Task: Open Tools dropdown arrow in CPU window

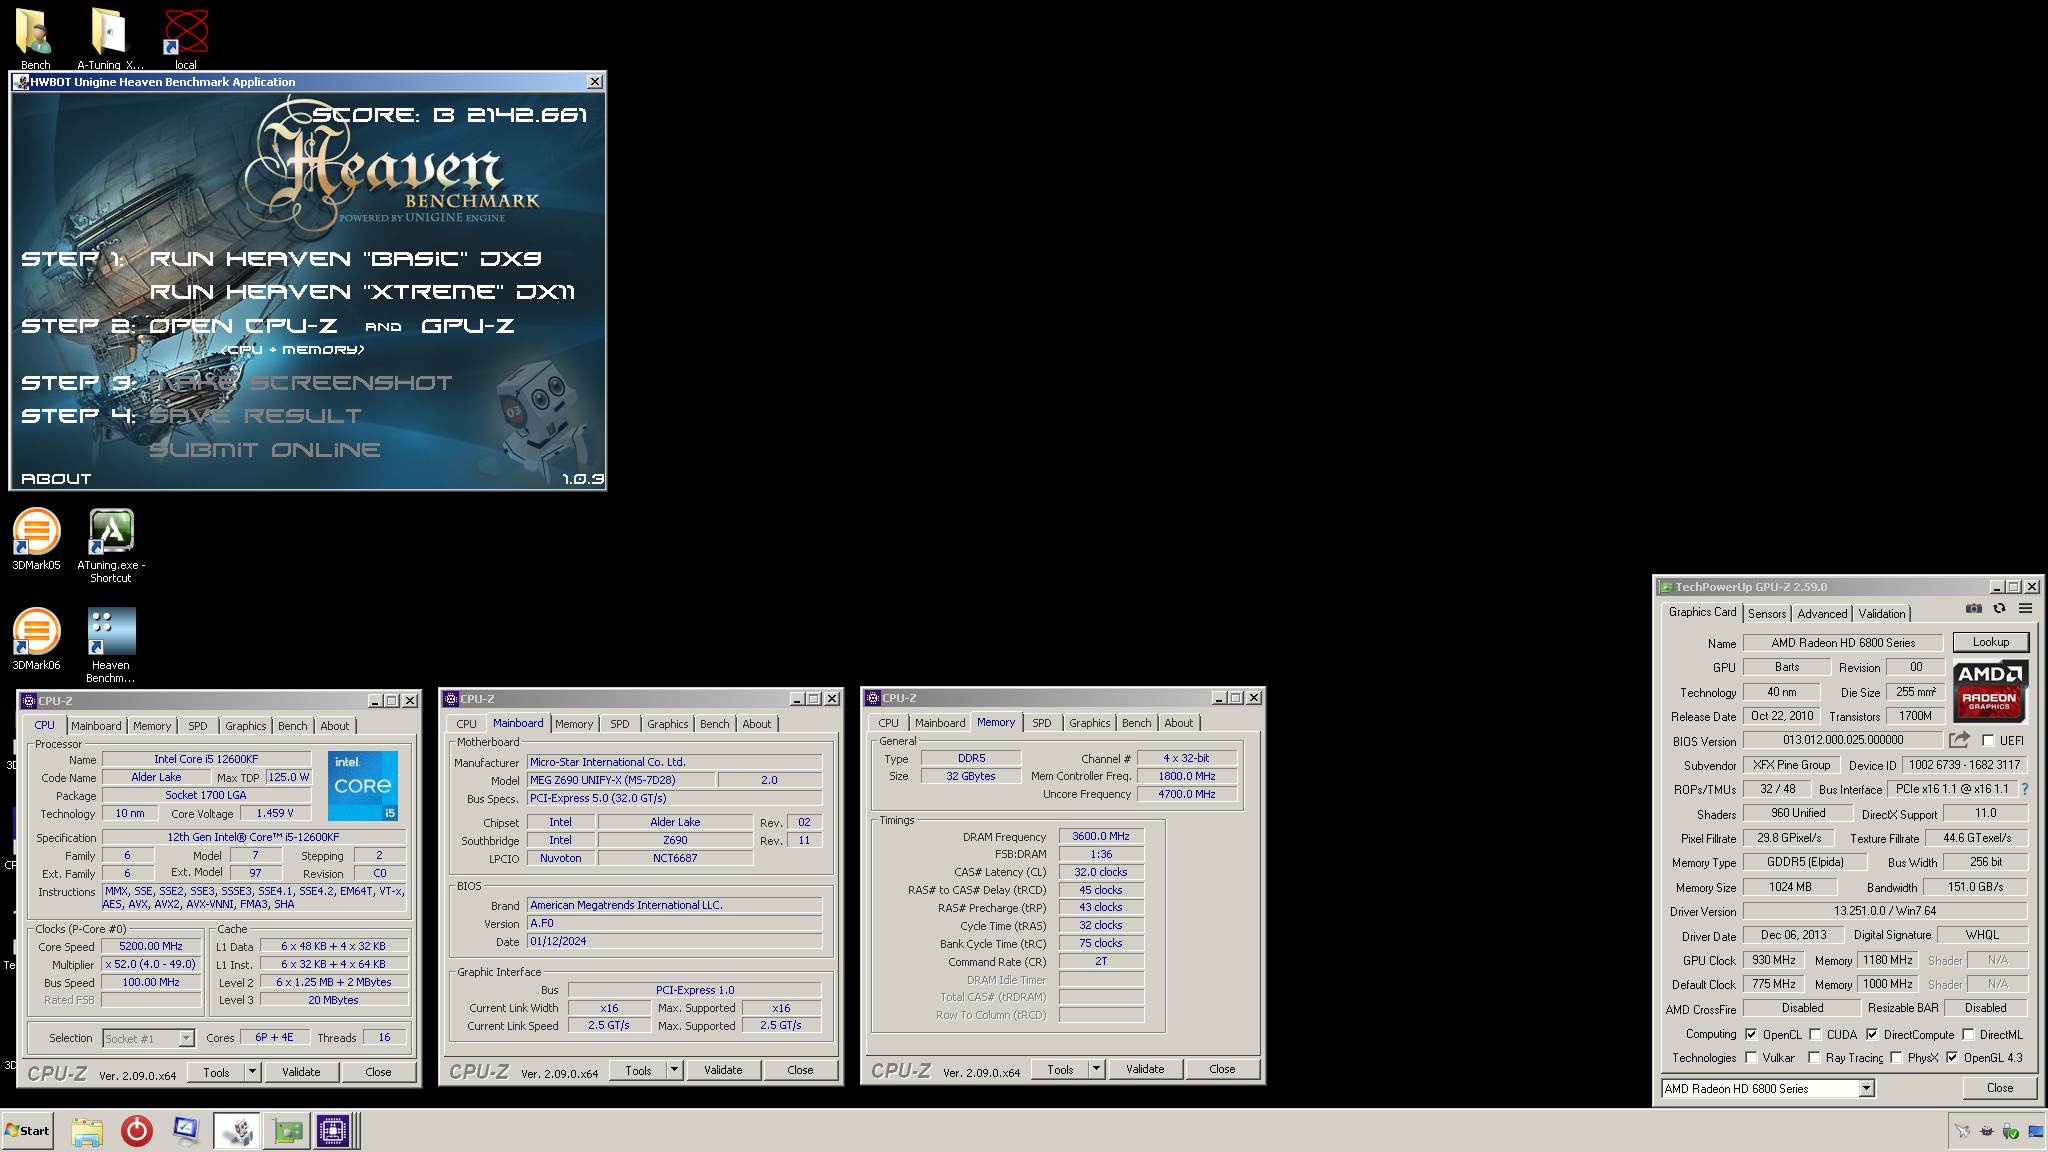Action: tap(253, 1072)
